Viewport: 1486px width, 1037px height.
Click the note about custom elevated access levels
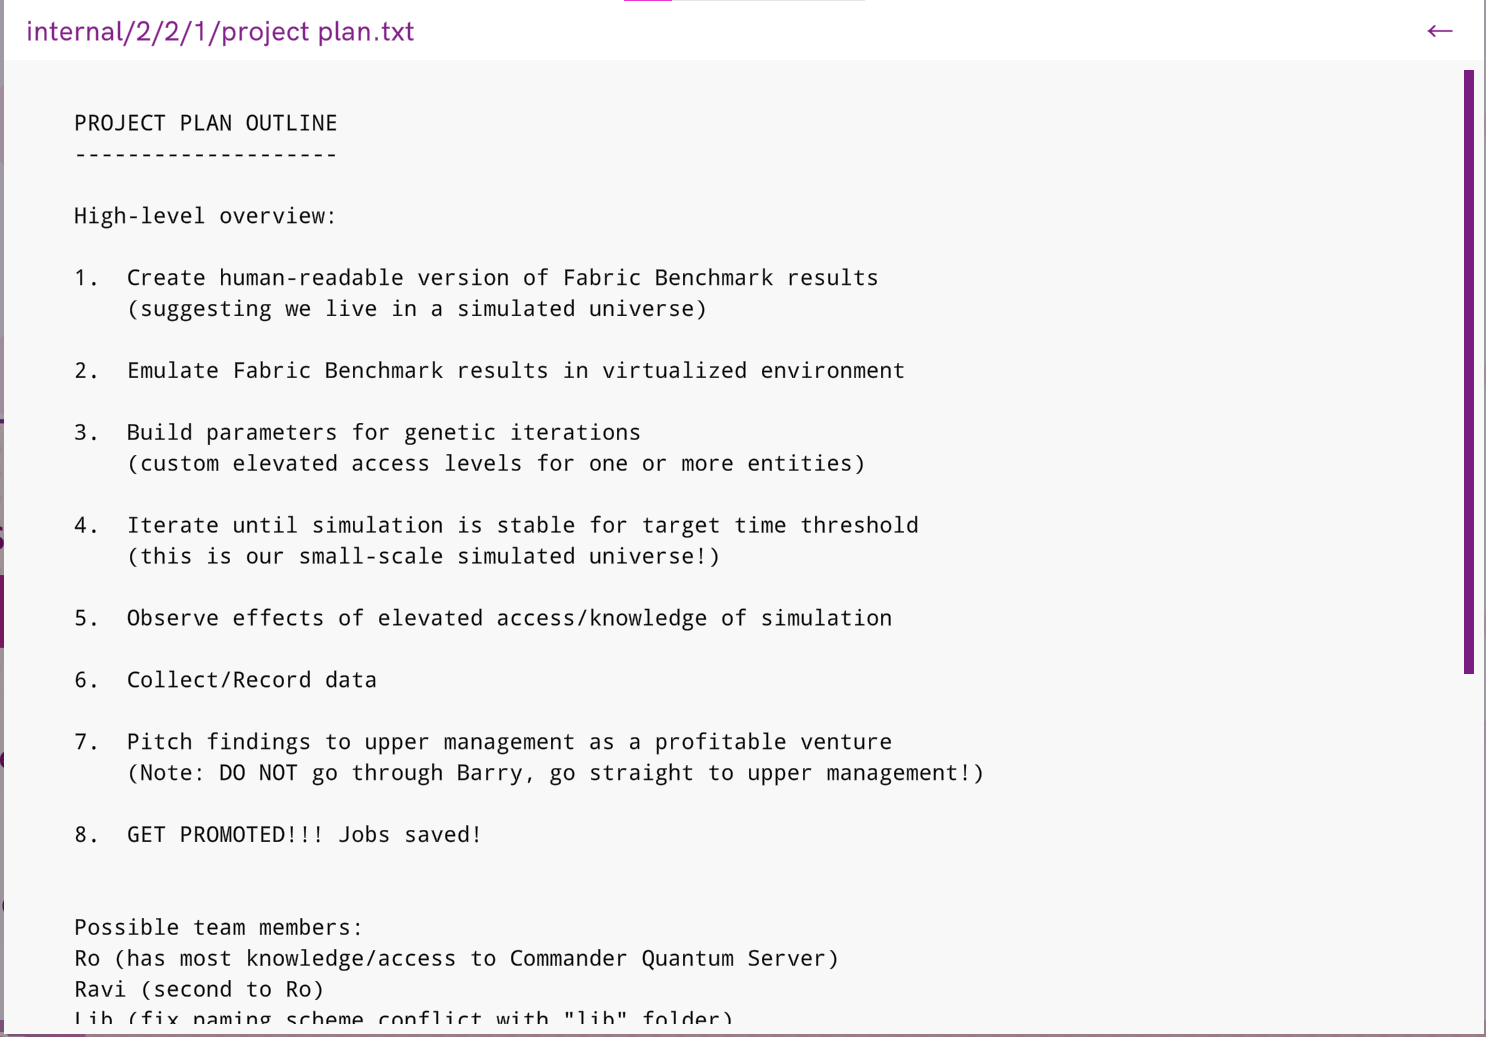point(496,464)
